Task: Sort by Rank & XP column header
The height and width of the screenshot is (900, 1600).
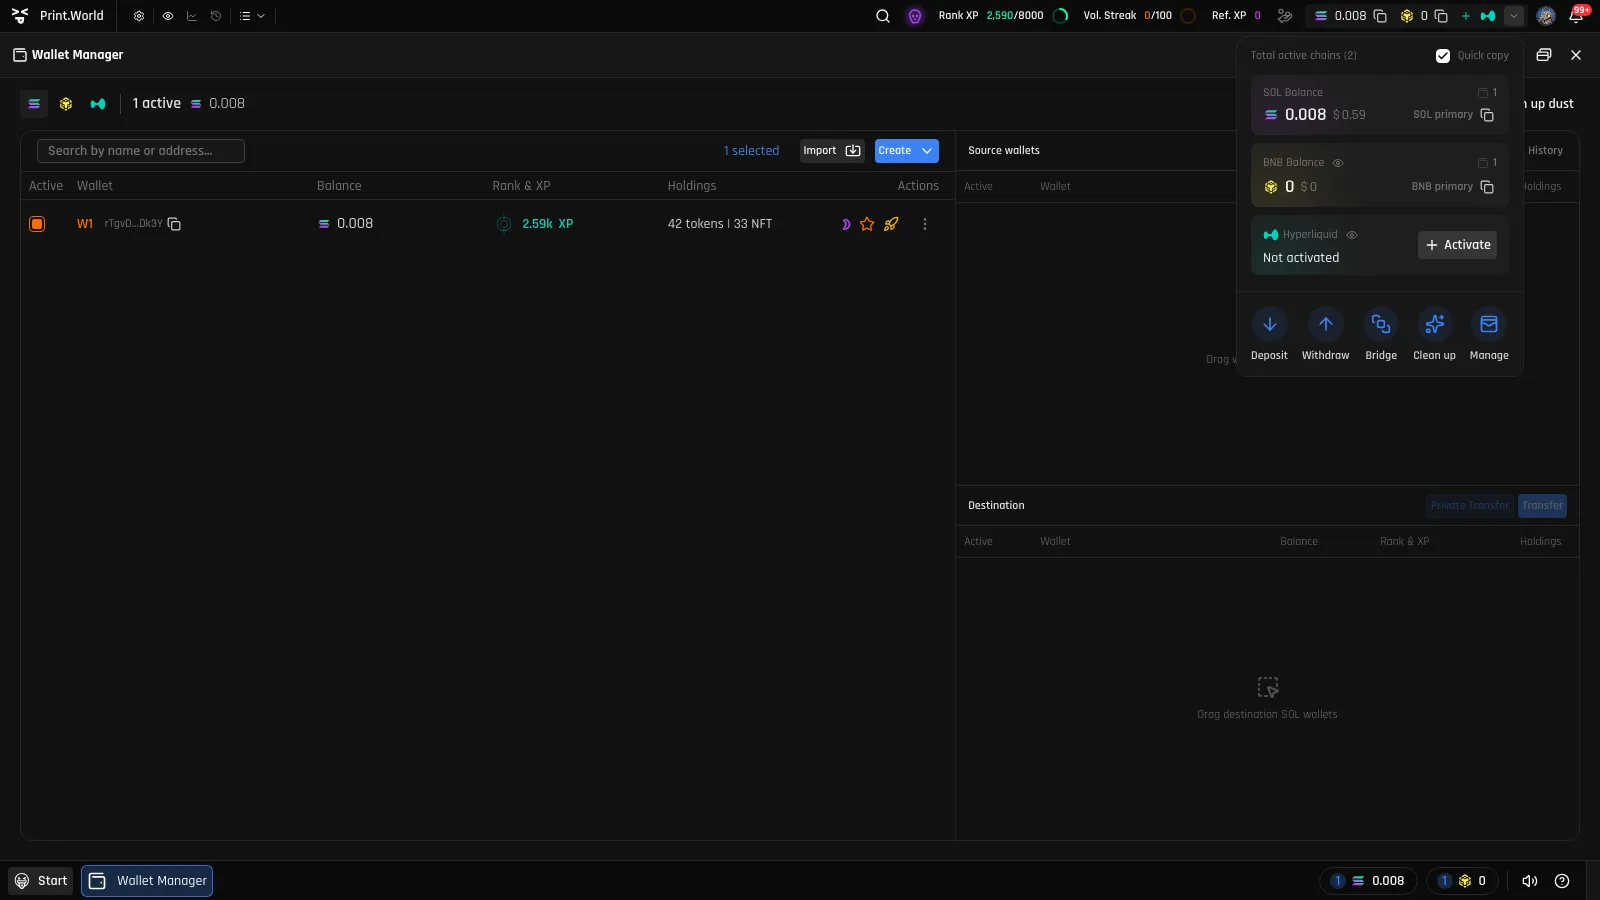Action: tap(521, 186)
